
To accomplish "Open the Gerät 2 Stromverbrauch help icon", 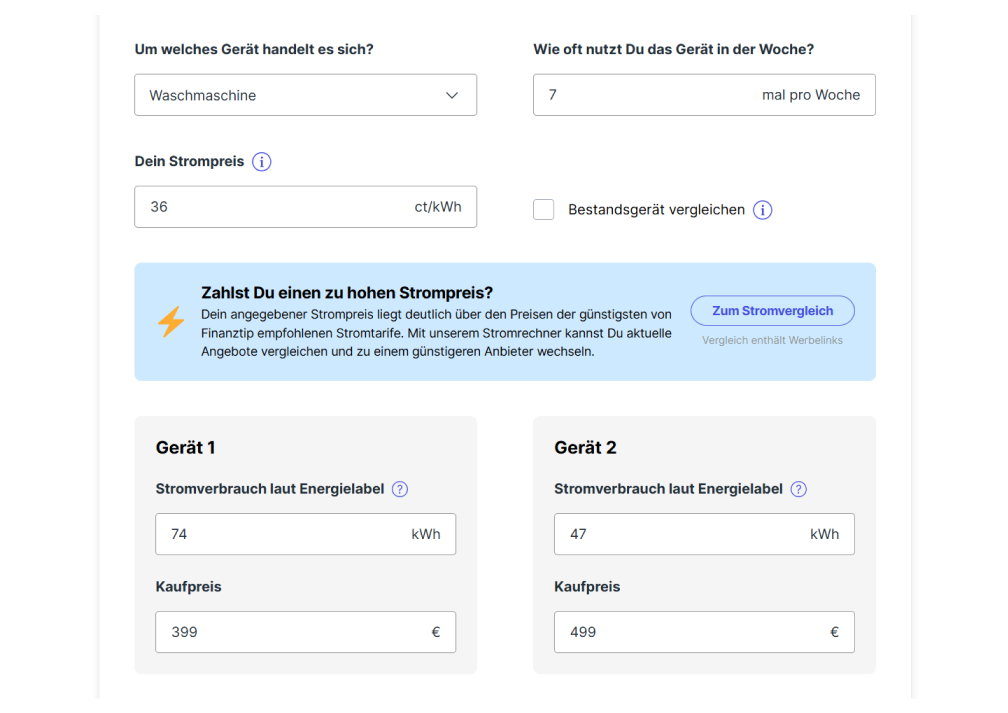I will pos(798,489).
